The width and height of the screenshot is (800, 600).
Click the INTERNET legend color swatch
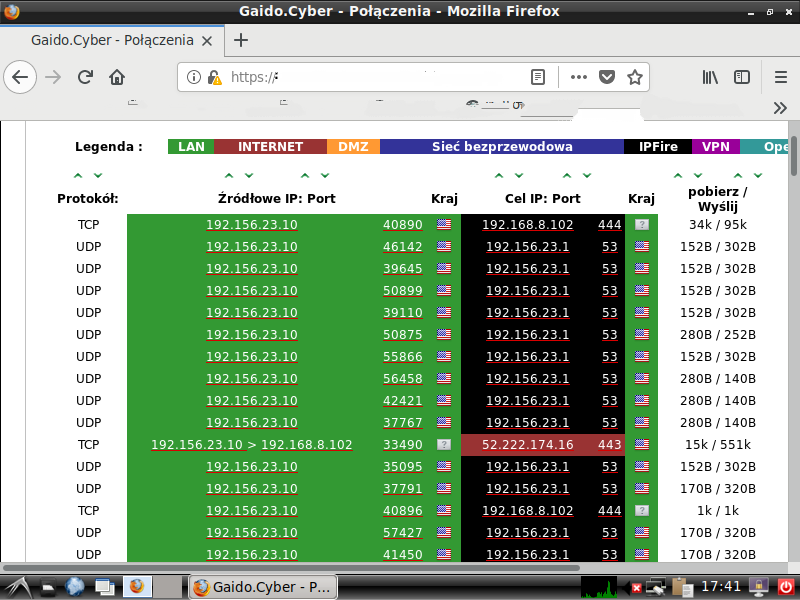(270, 146)
